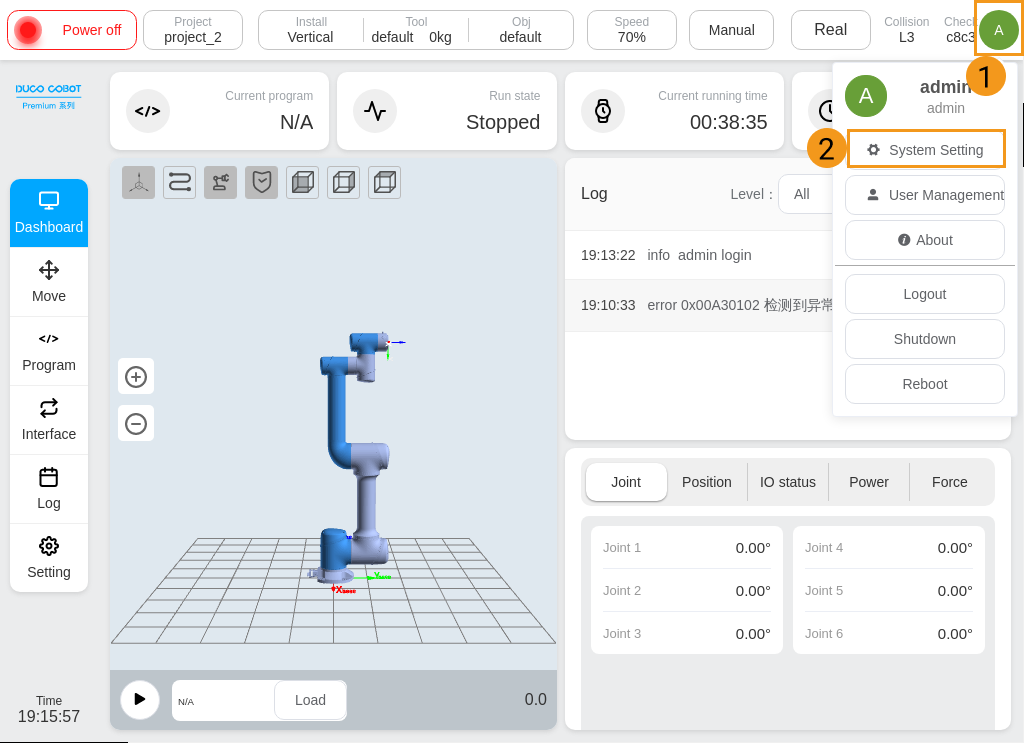
Task: Open the Program page from sidebar
Action: pos(49,351)
